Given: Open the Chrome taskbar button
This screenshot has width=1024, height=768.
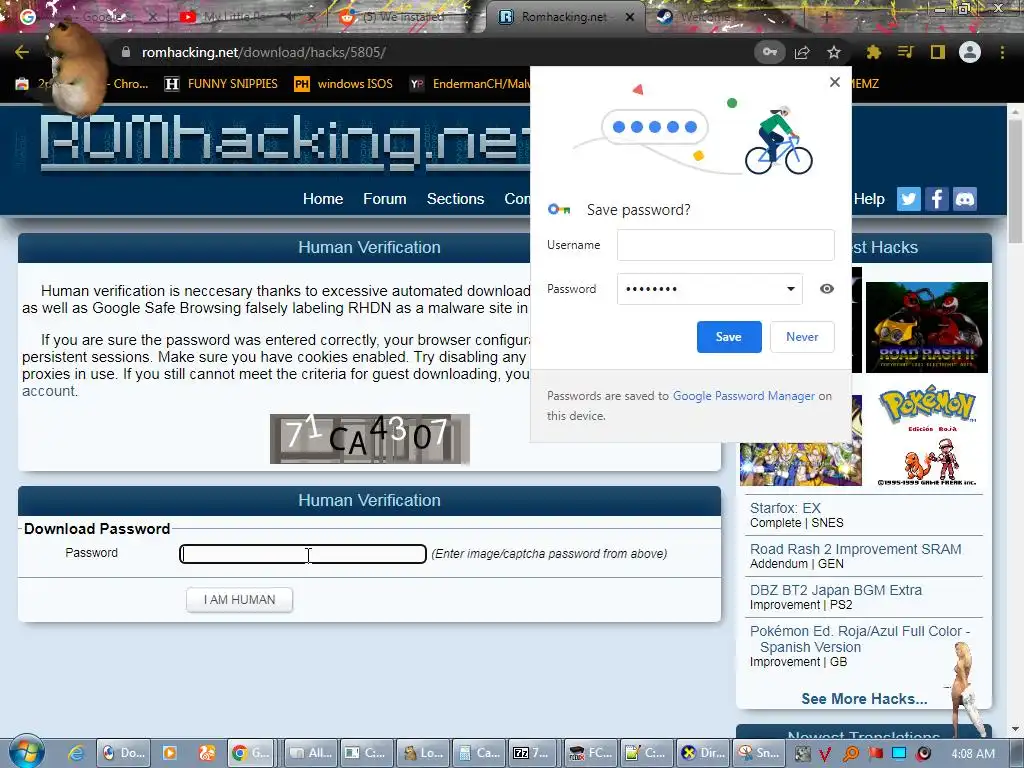Looking at the screenshot, I should [253, 753].
